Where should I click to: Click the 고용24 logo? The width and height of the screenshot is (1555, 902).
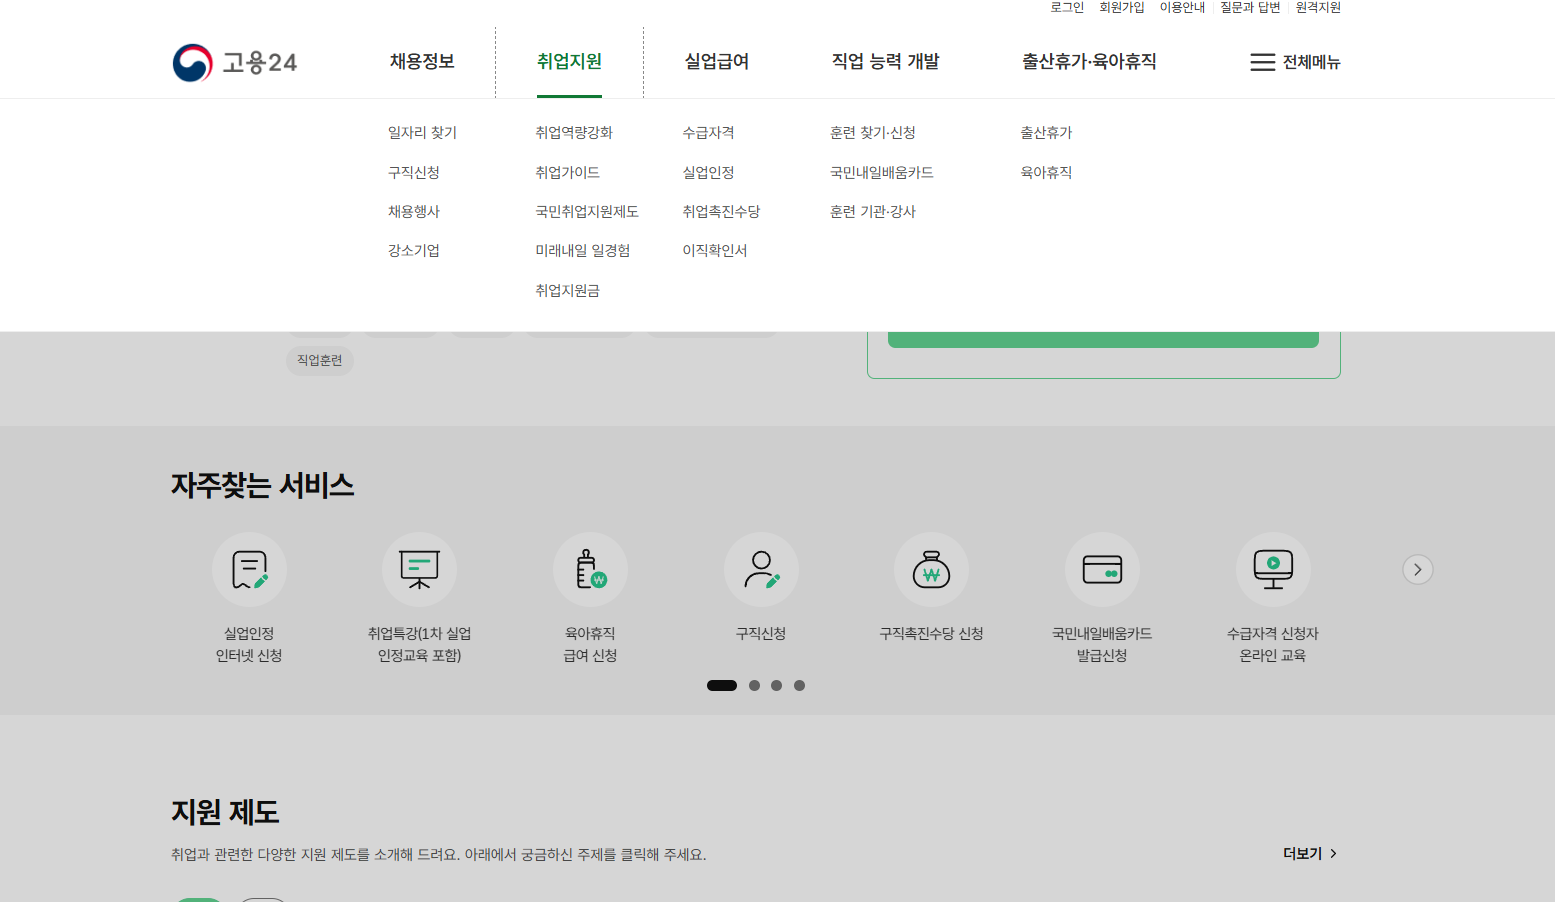(234, 62)
